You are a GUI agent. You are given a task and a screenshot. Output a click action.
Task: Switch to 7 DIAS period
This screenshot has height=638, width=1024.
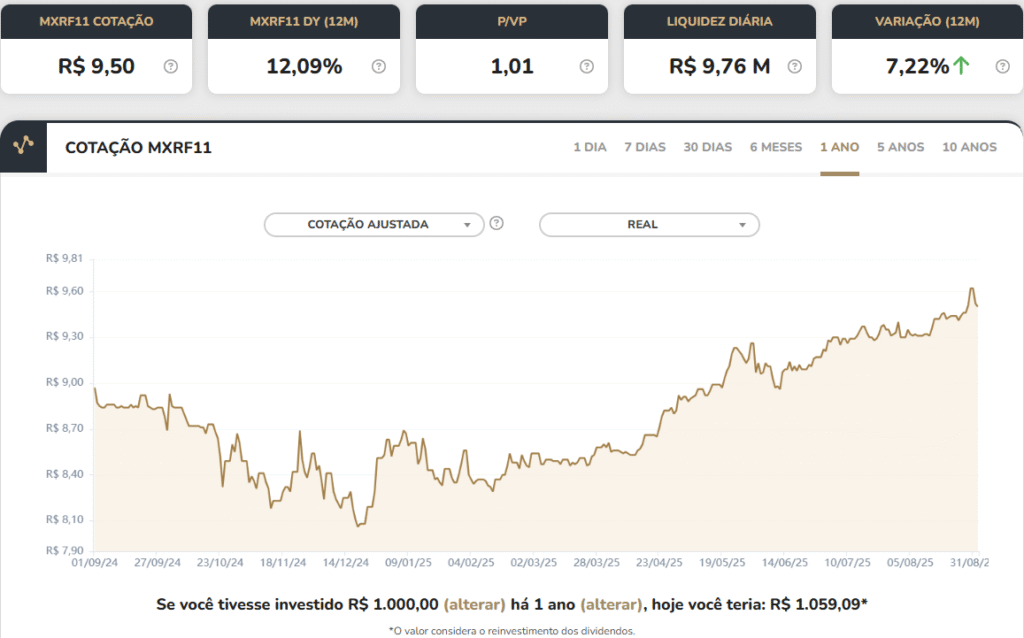pos(644,147)
